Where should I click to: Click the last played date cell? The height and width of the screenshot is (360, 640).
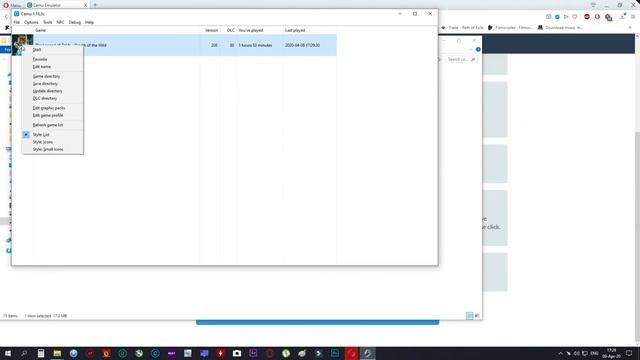click(x=302, y=45)
